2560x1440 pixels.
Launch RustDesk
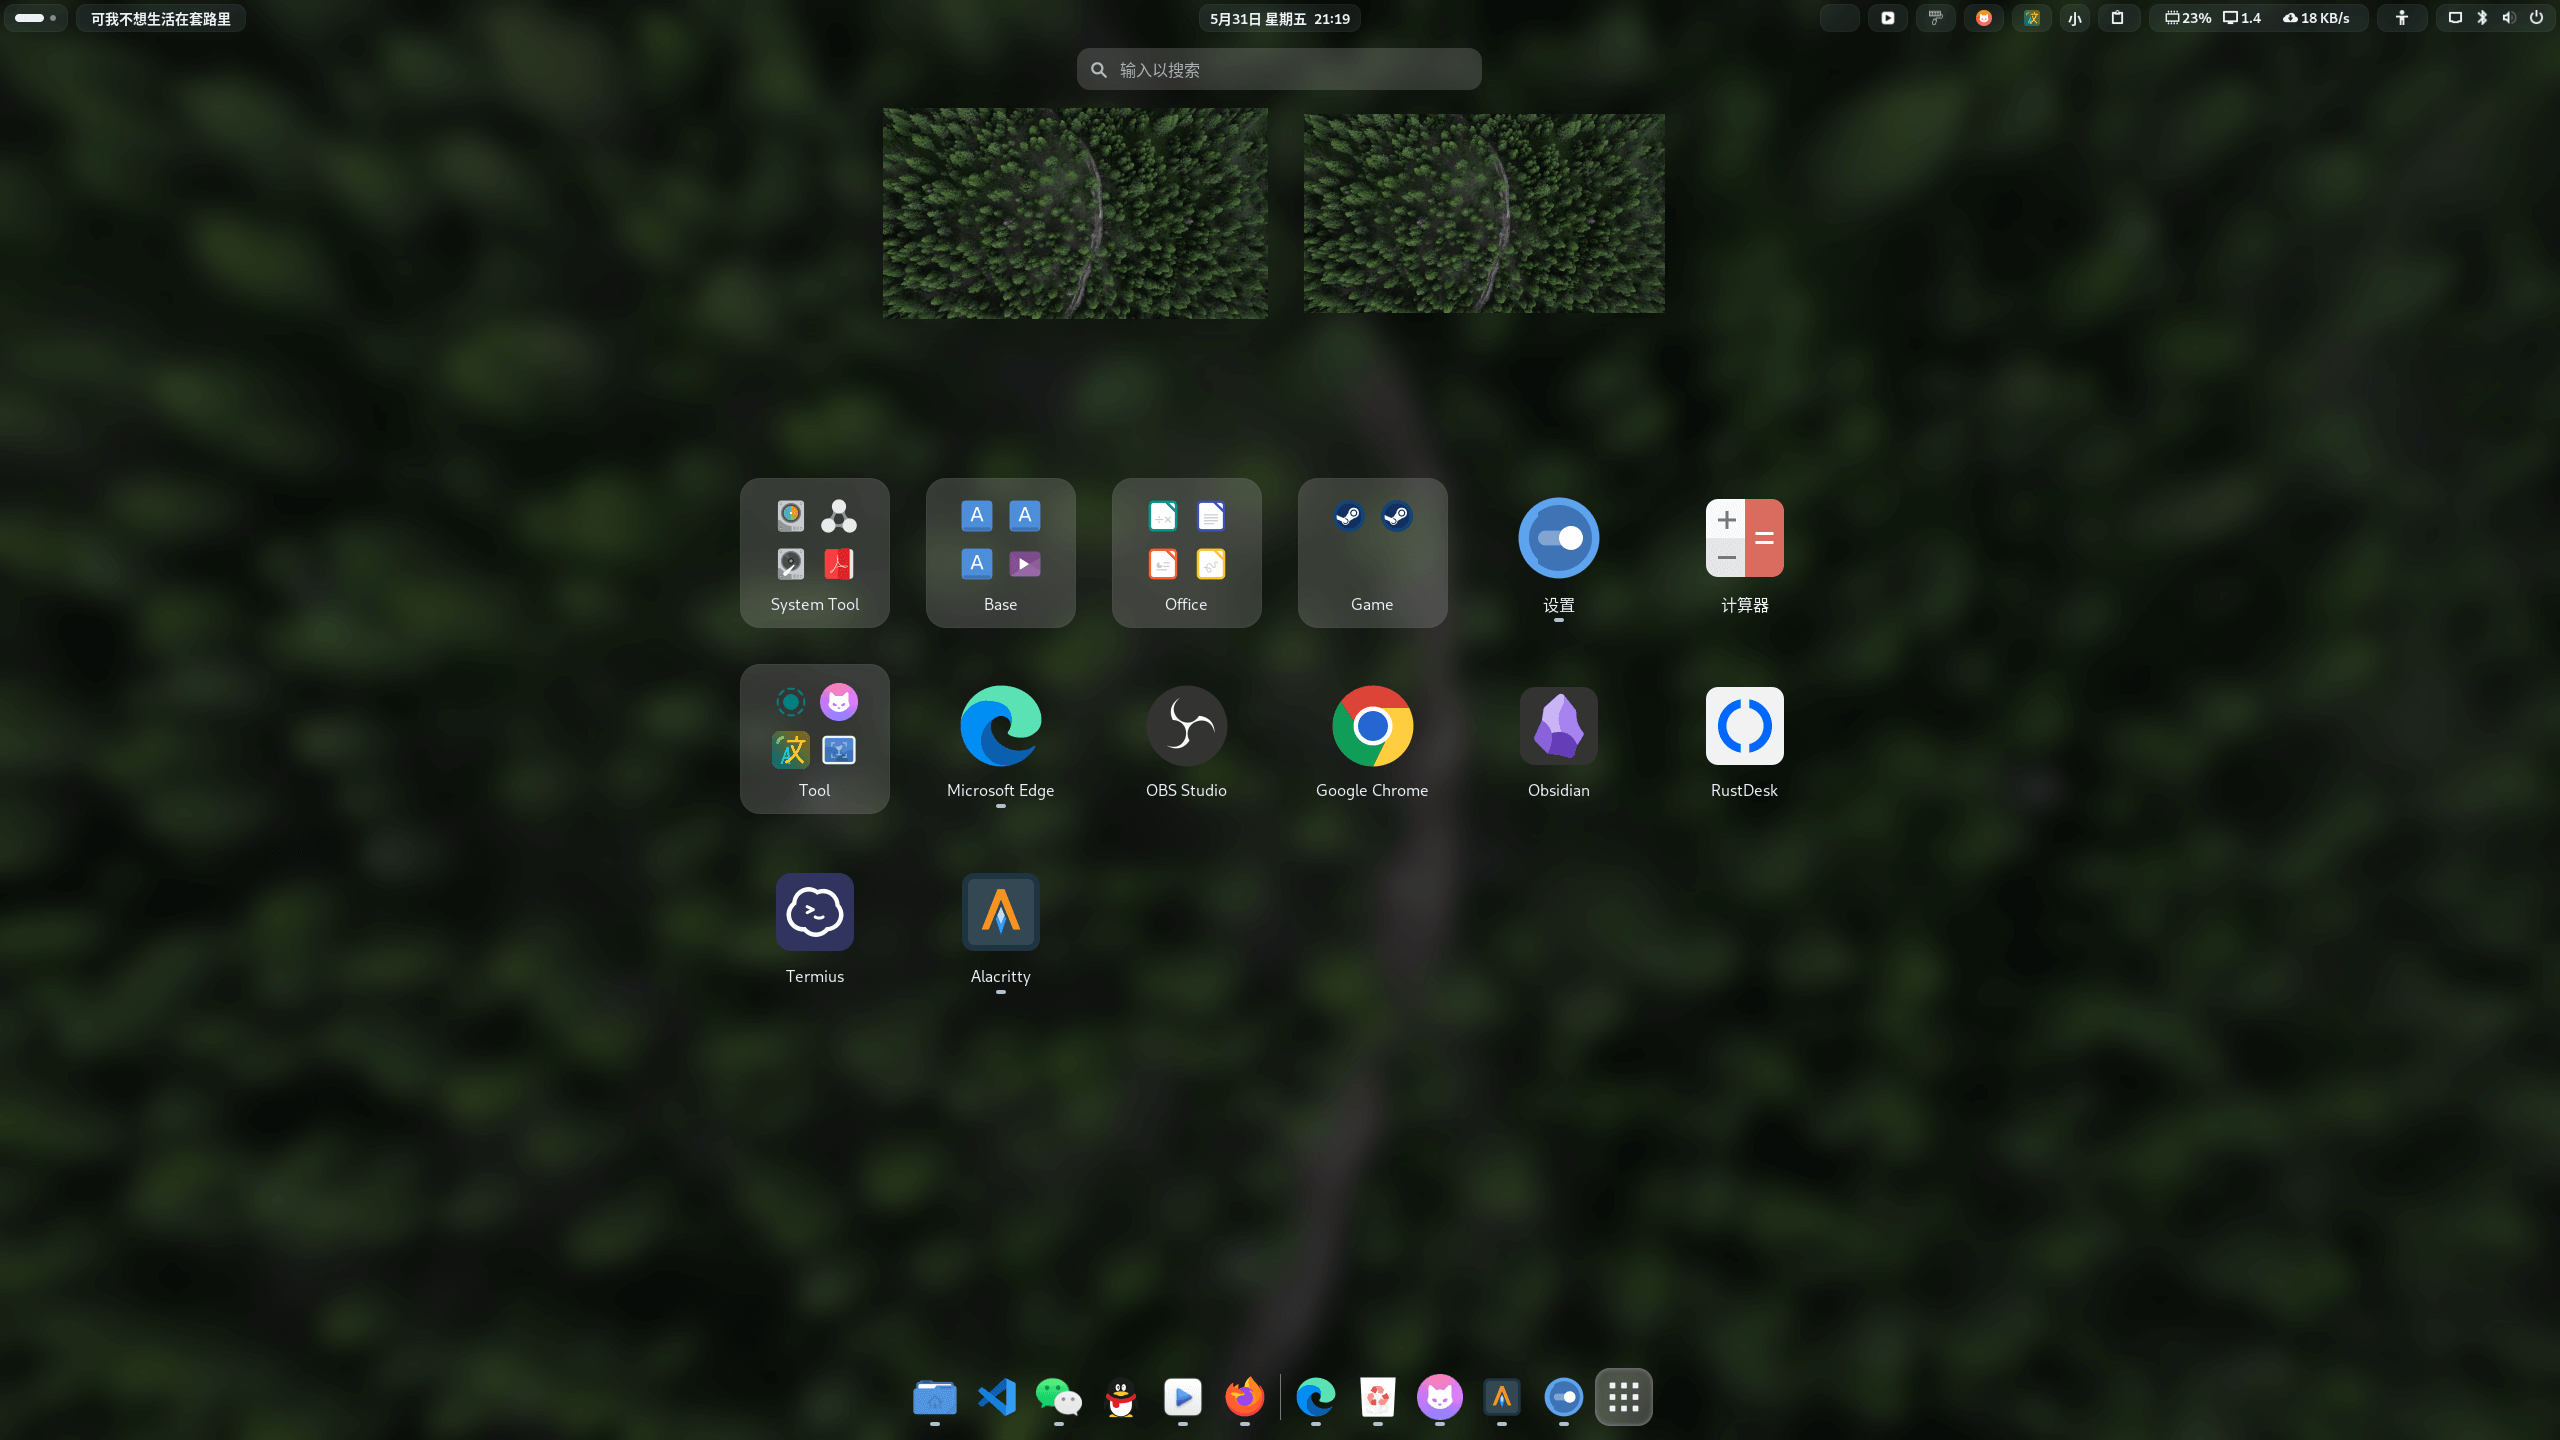pos(1744,738)
